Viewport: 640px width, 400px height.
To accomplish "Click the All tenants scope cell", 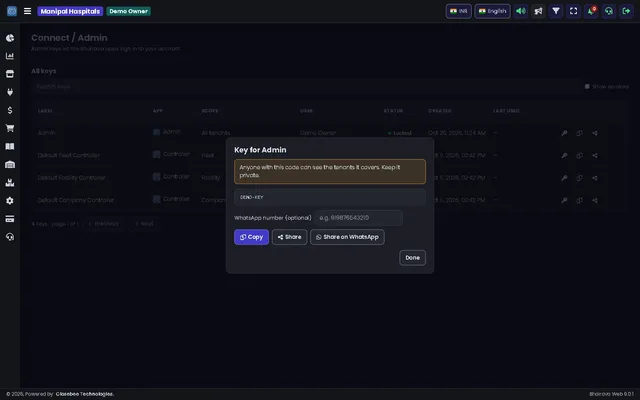I will point(216,133).
